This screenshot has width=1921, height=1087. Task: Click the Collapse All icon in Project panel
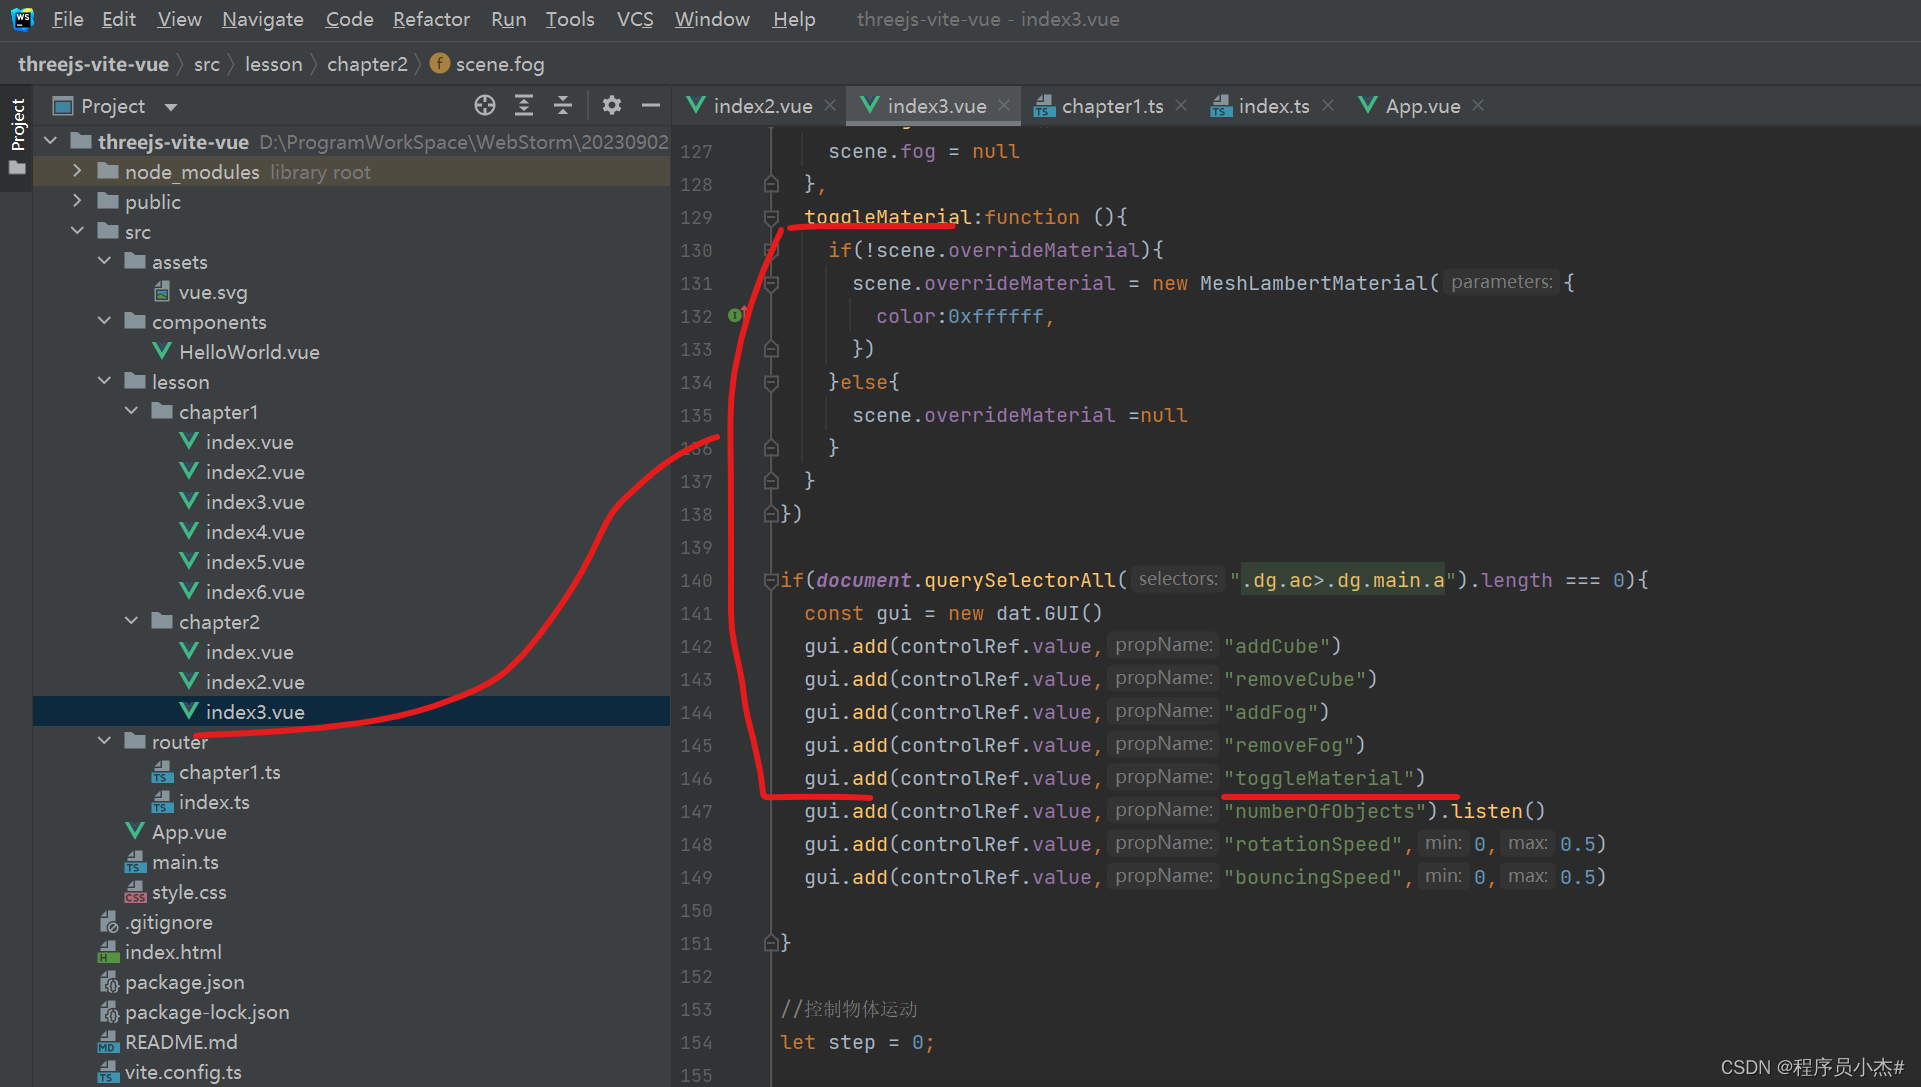[x=563, y=106]
